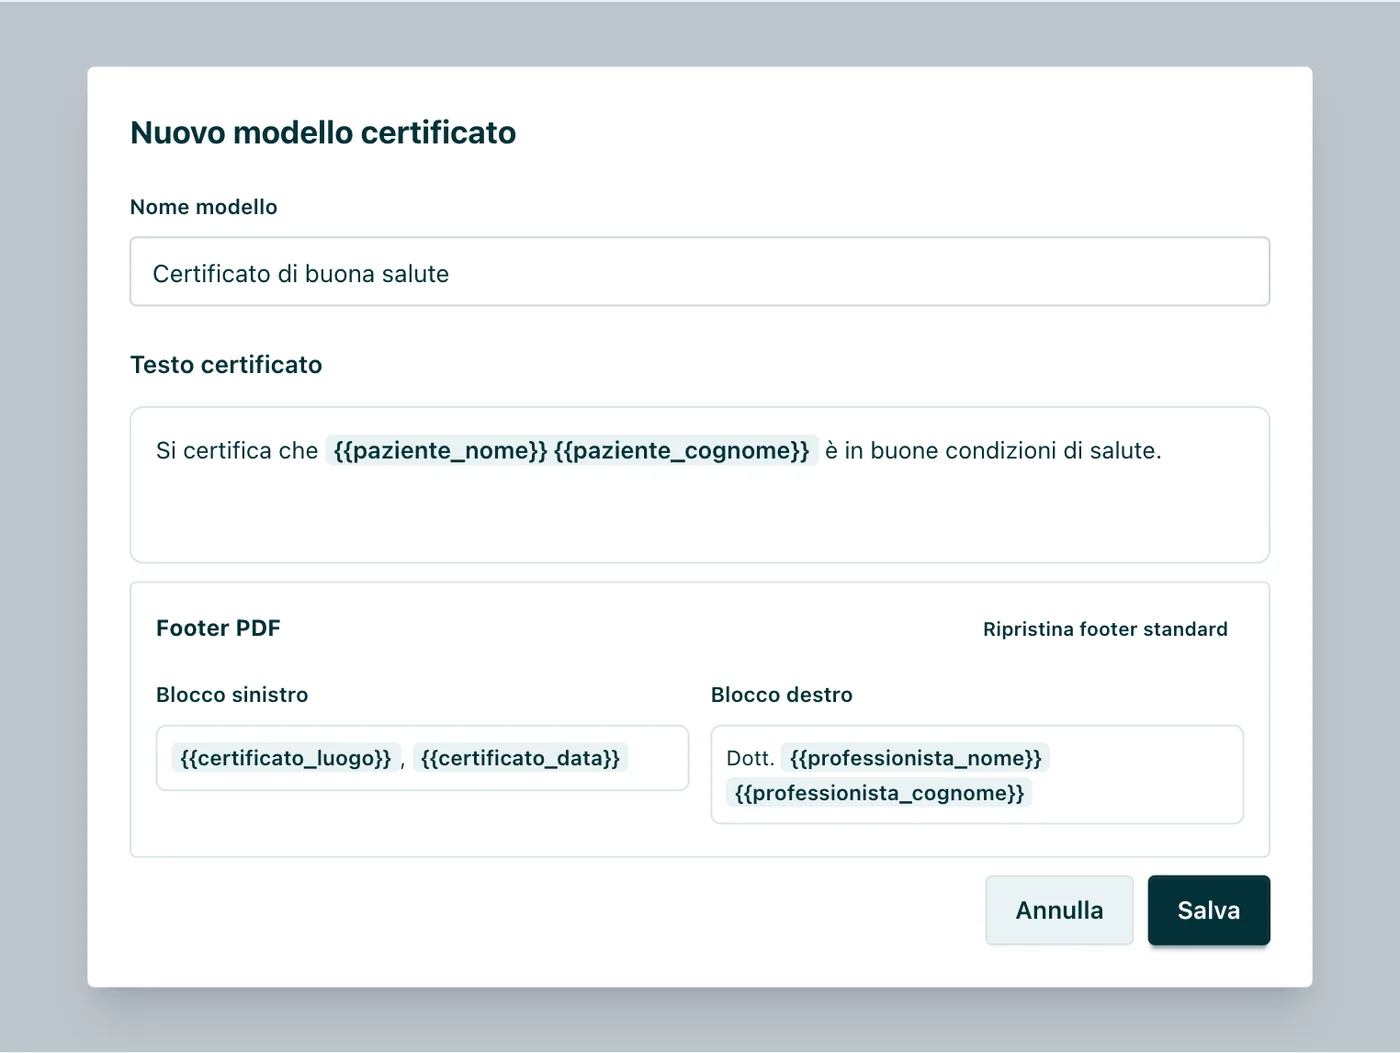Focus the Nome modello input field
The height and width of the screenshot is (1053, 1400).
tap(700, 272)
